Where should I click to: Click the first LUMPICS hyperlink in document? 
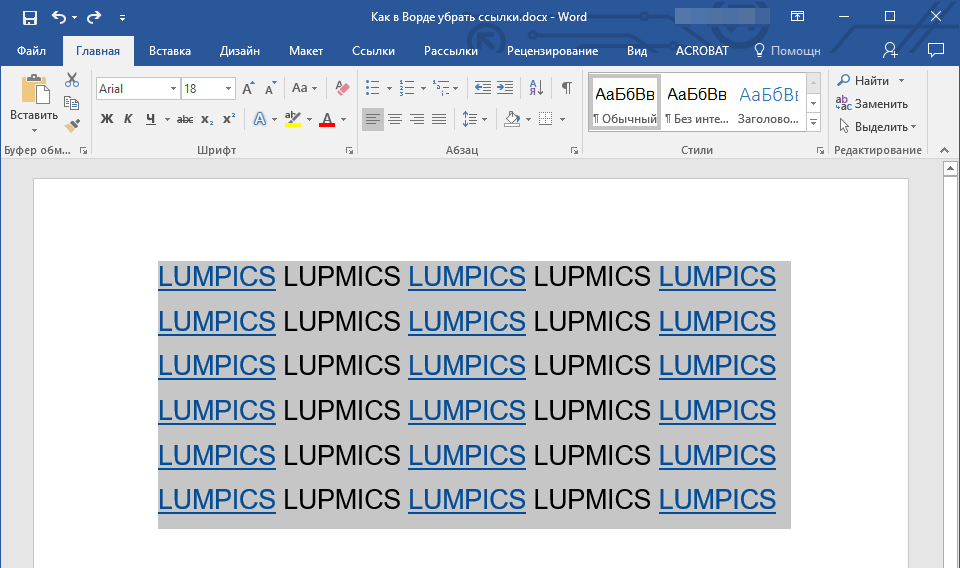click(x=216, y=276)
